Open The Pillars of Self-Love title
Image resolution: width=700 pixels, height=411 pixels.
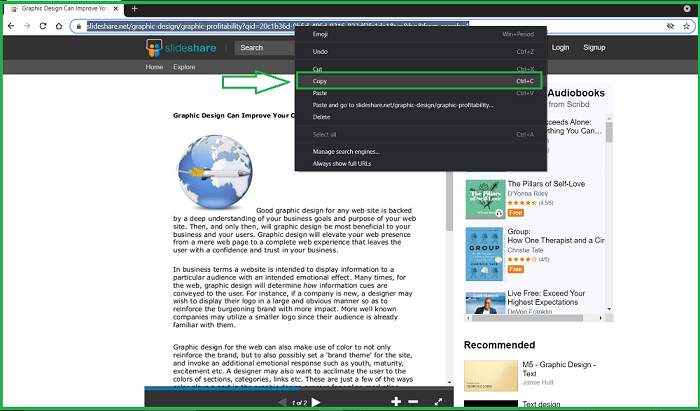546,184
